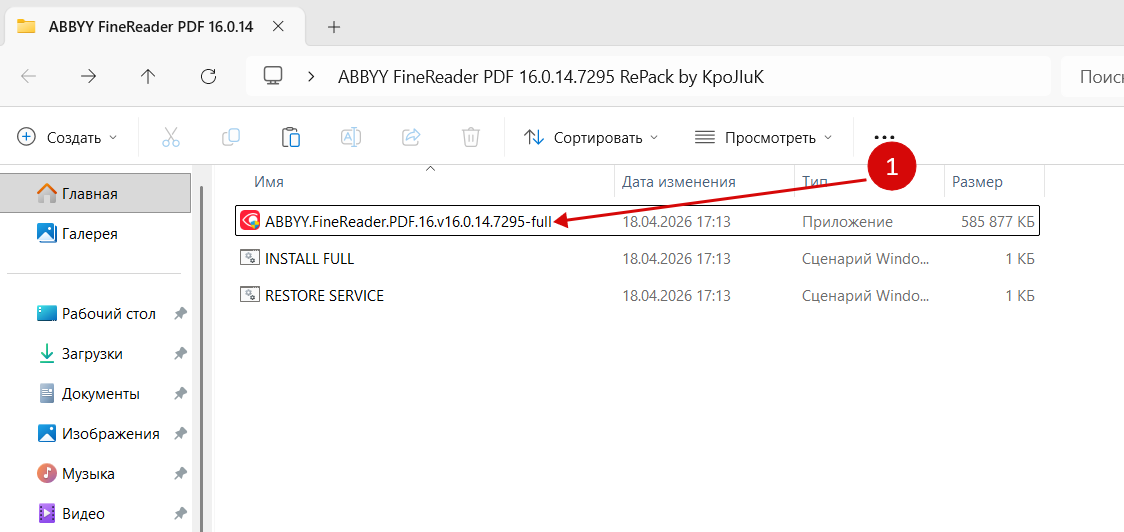Open new tab with plus button
The image size is (1124, 532).
point(333,27)
